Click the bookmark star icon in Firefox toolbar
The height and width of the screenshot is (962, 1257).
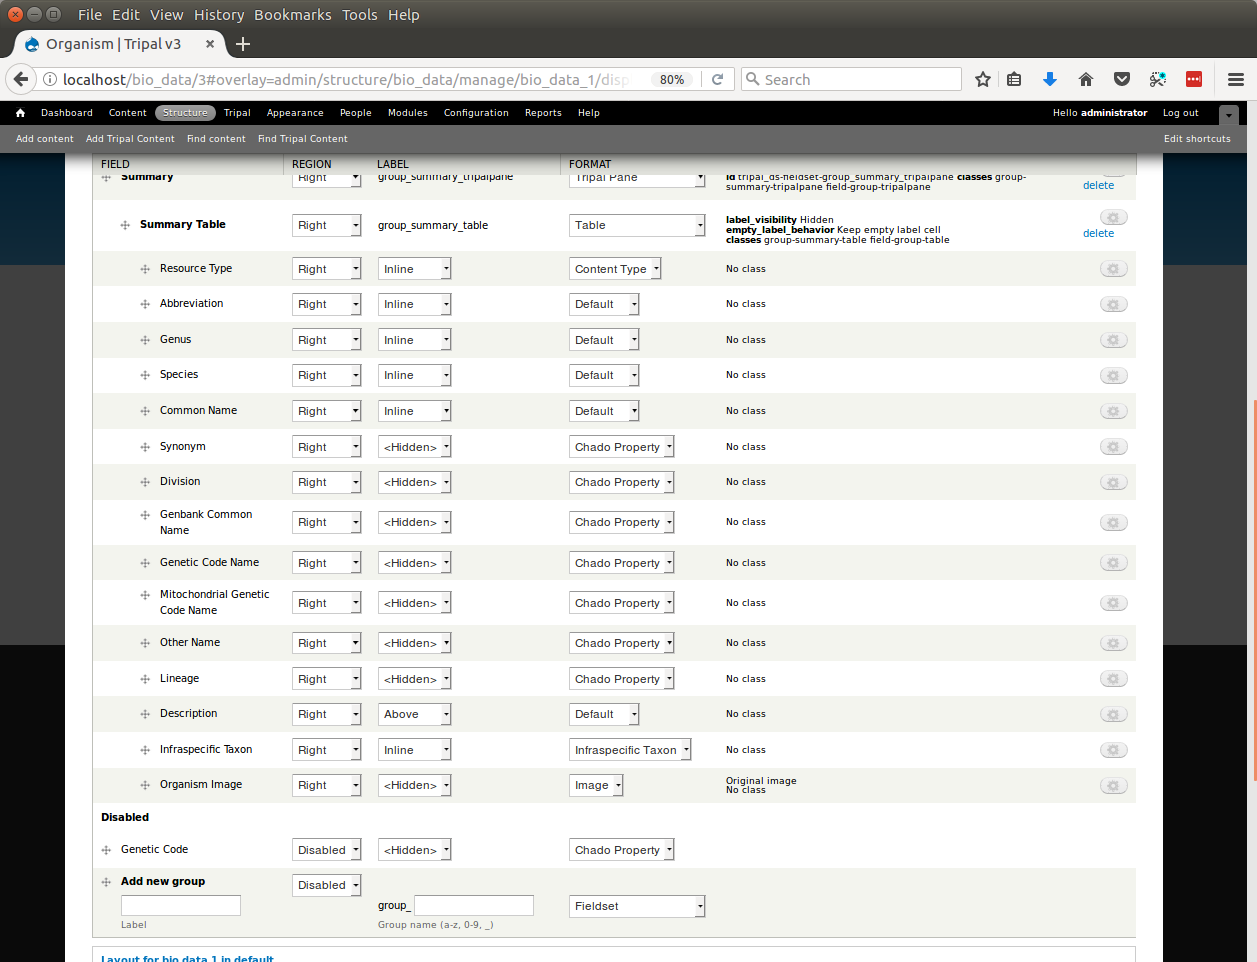(983, 80)
